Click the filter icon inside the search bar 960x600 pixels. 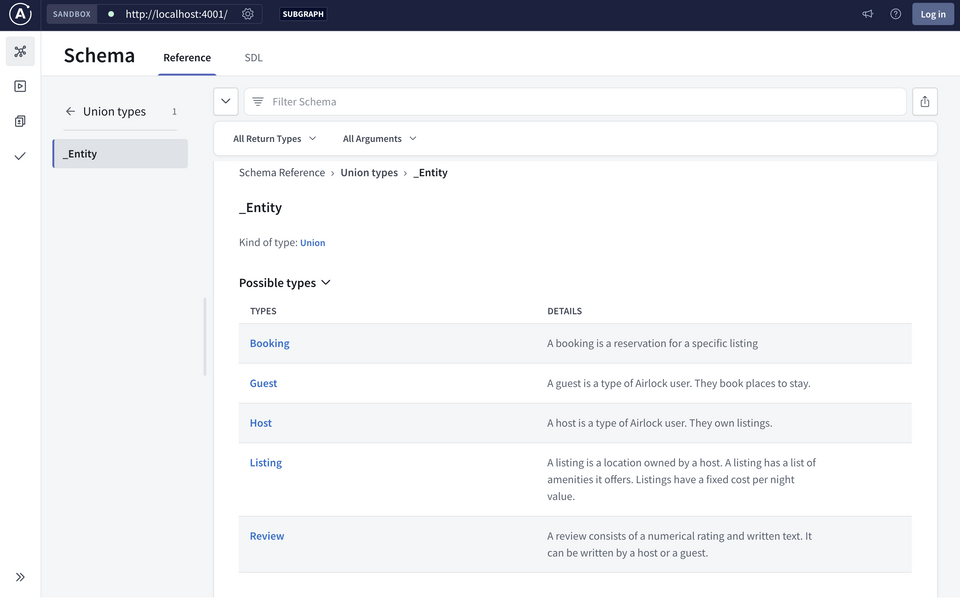coord(258,101)
